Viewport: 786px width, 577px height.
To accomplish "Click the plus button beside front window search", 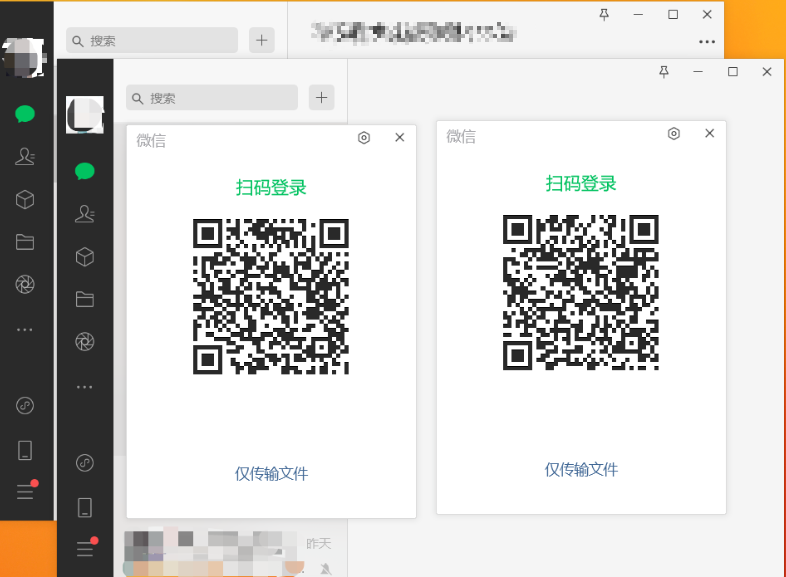I will (321, 98).
